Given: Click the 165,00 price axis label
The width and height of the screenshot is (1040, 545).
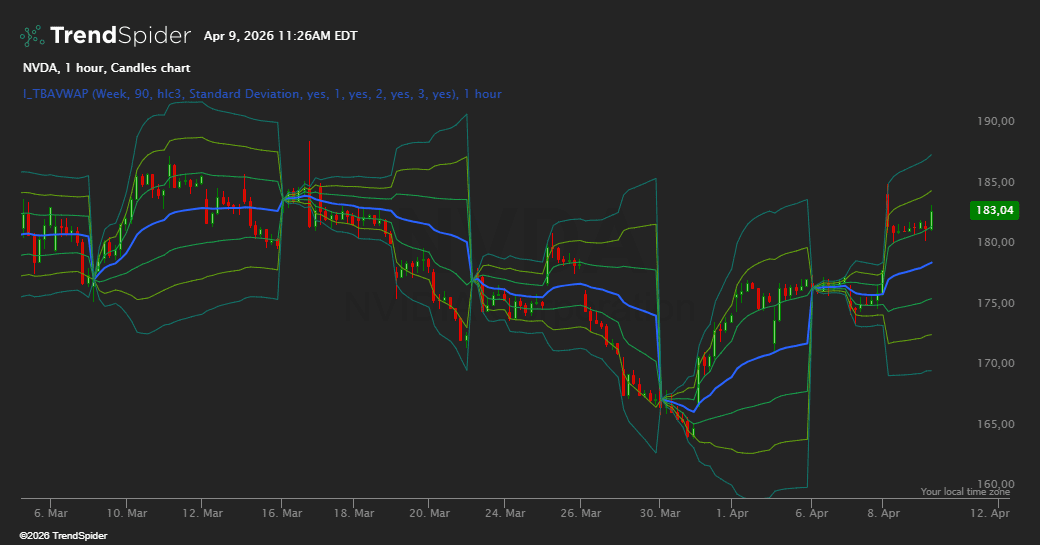Looking at the screenshot, I should pyautogui.click(x=996, y=424).
